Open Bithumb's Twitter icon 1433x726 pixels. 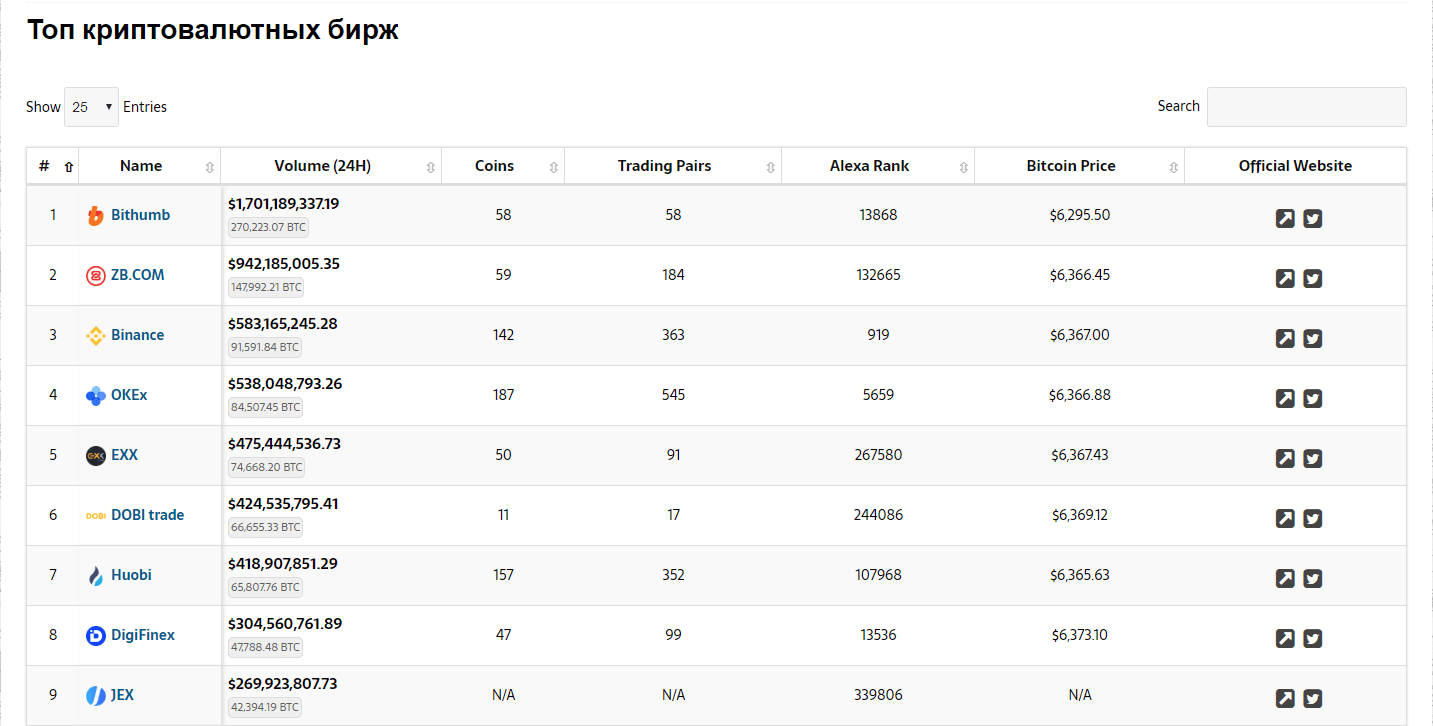point(1313,218)
